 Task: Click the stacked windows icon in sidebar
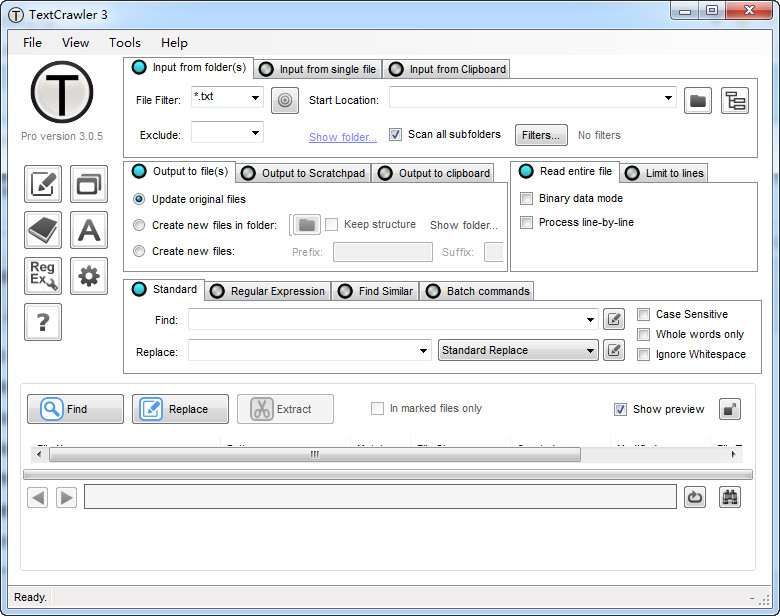(x=89, y=184)
